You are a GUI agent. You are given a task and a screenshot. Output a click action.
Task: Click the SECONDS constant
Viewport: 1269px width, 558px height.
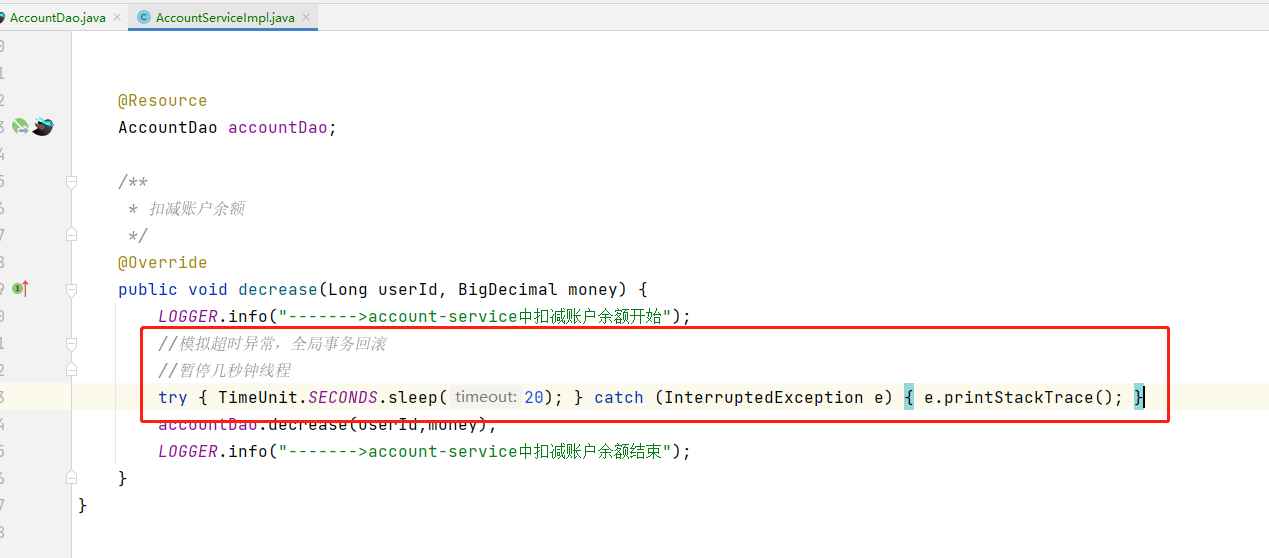pos(343,398)
